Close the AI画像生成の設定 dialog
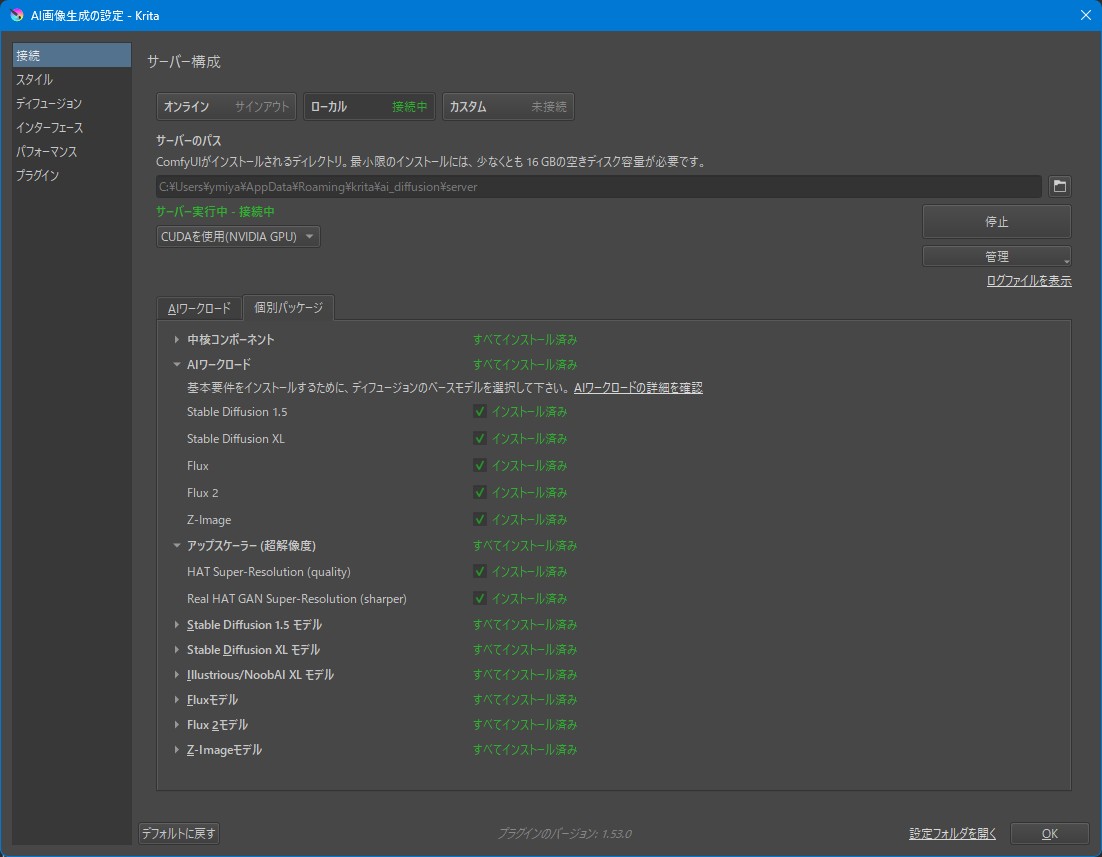 point(1085,15)
